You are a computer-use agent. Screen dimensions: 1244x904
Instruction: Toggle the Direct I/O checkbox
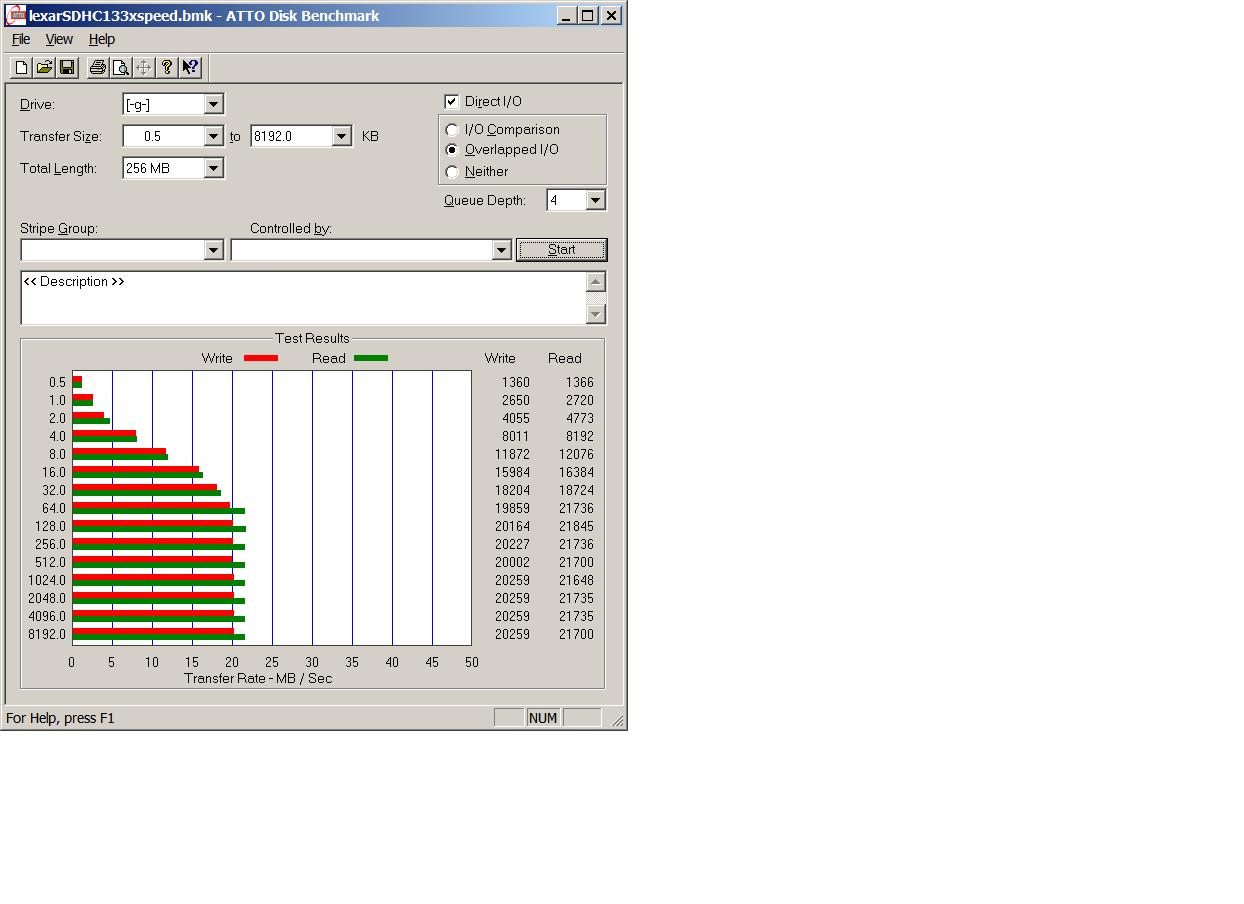tap(452, 101)
